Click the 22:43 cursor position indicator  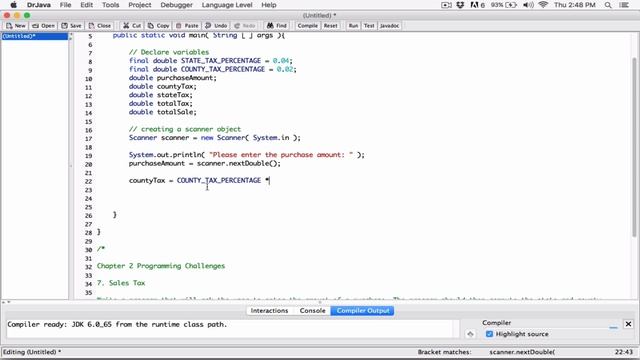[623, 352]
